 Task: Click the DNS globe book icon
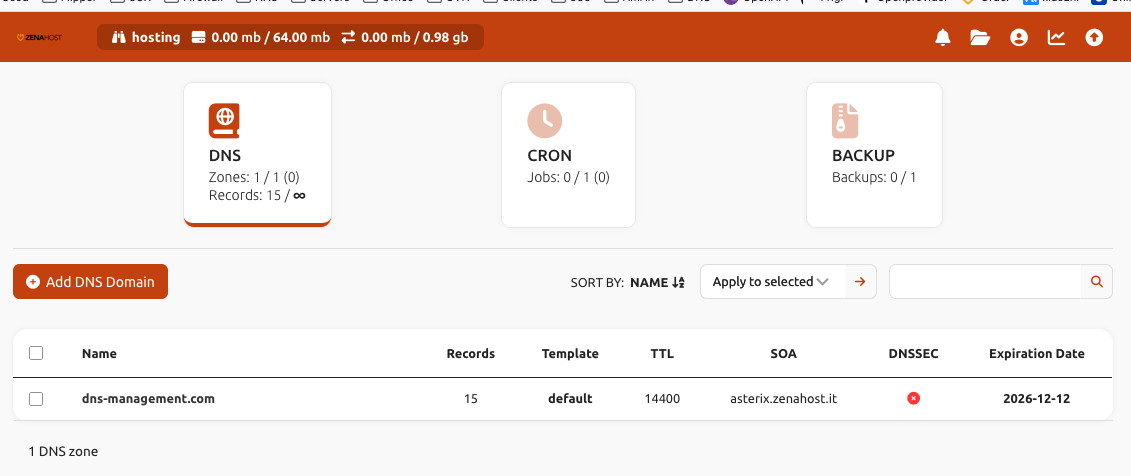(x=224, y=120)
